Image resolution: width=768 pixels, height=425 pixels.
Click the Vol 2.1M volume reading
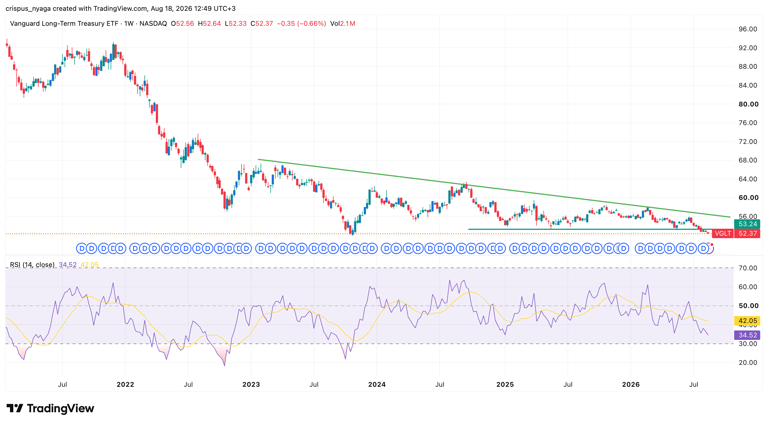click(x=342, y=24)
